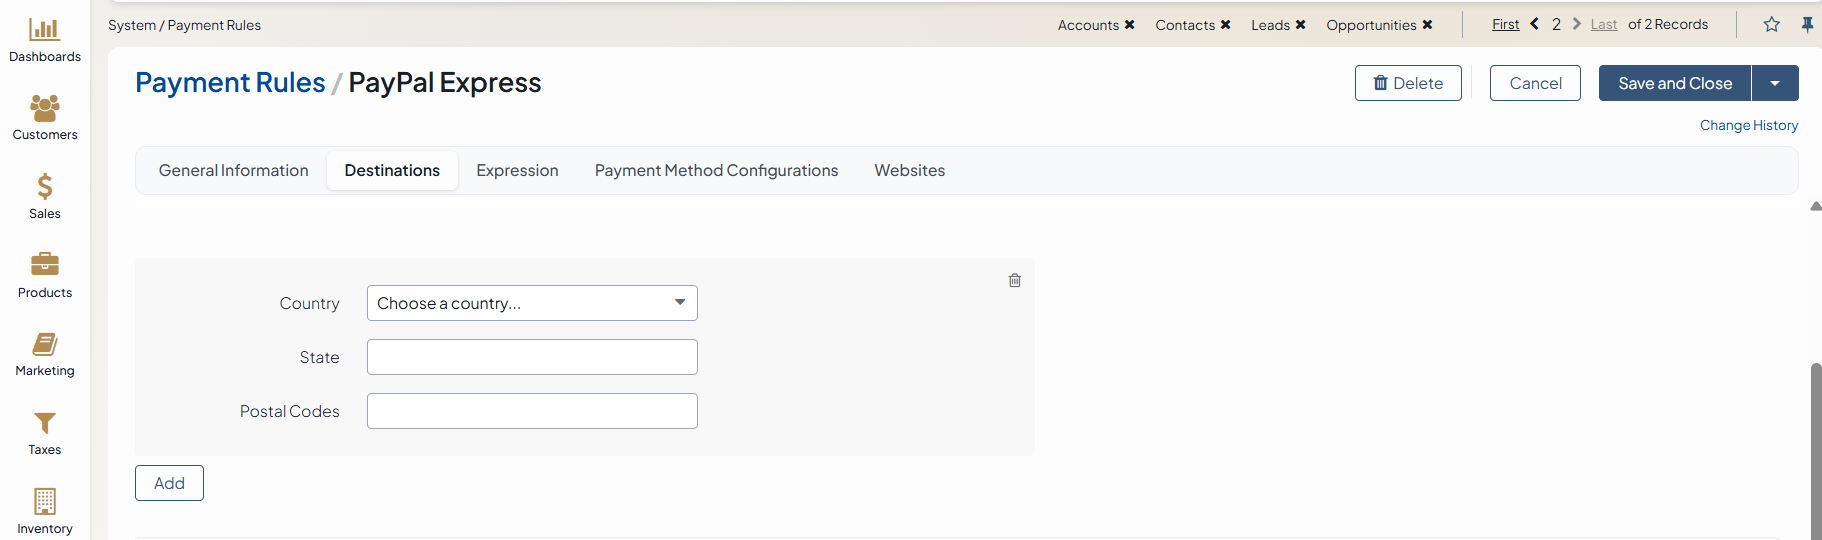Open the Customers sidebar icon
Image resolution: width=1822 pixels, height=540 pixels.
coord(44,108)
